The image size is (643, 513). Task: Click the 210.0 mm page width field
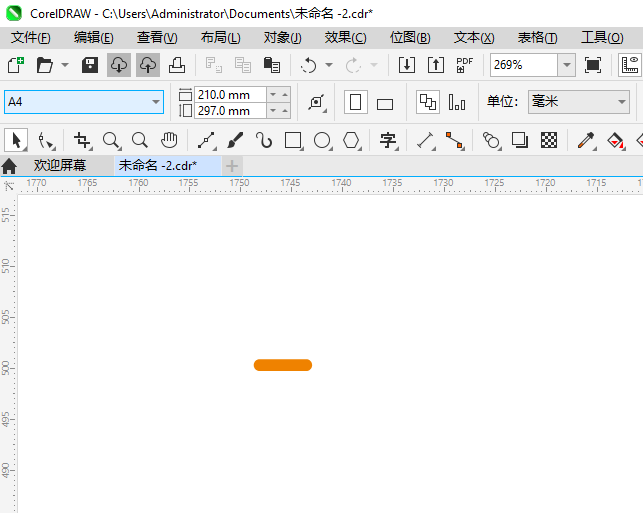(x=230, y=95)
